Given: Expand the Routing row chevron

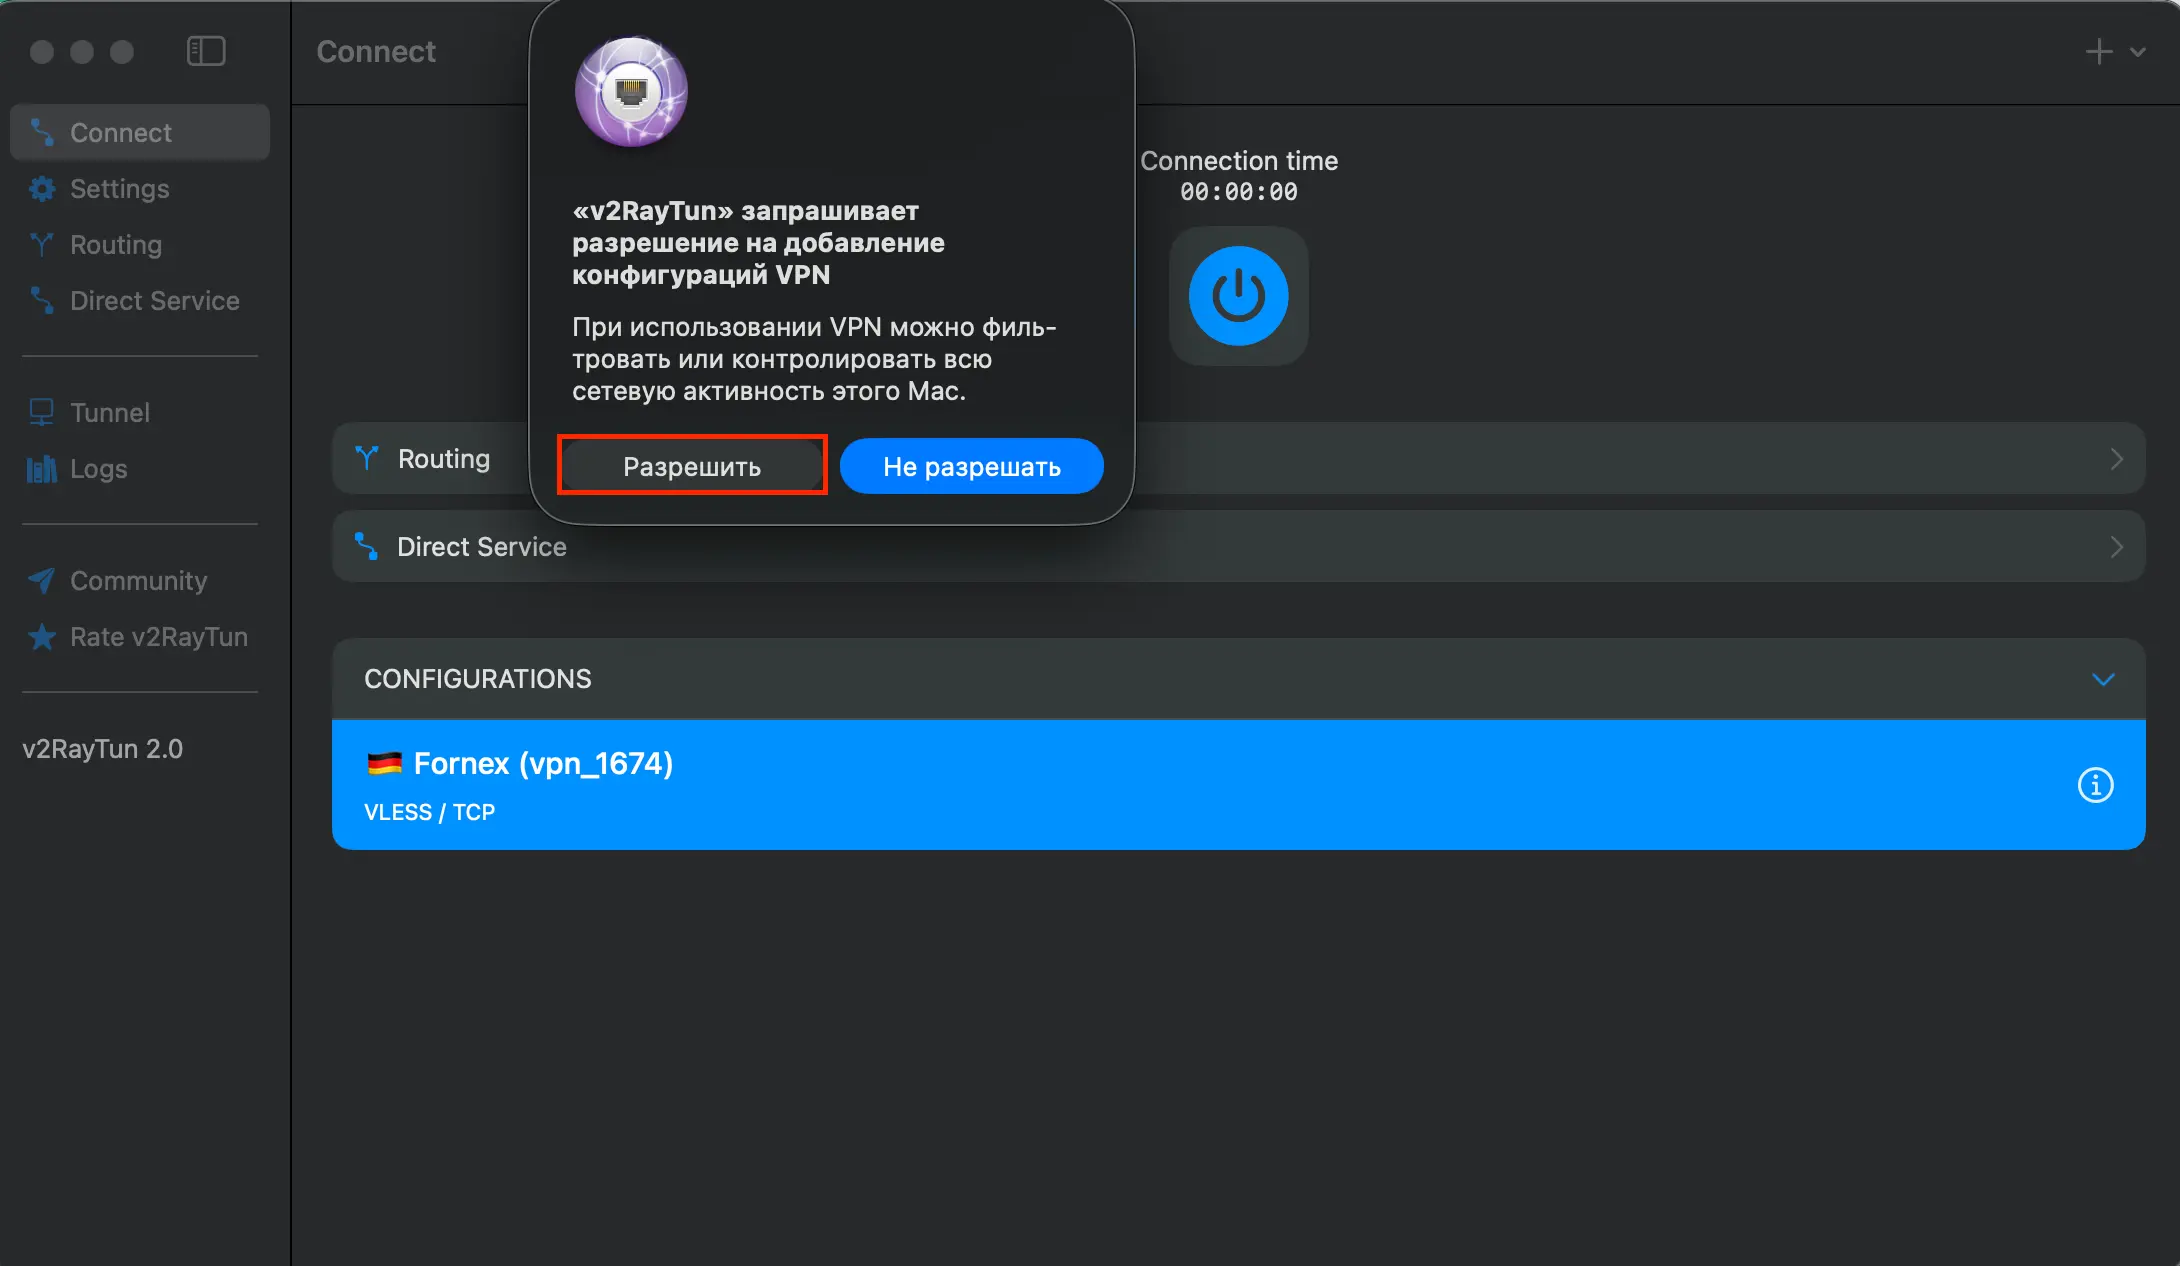Looking at the screenshot, I should [x=2116, y=459].
